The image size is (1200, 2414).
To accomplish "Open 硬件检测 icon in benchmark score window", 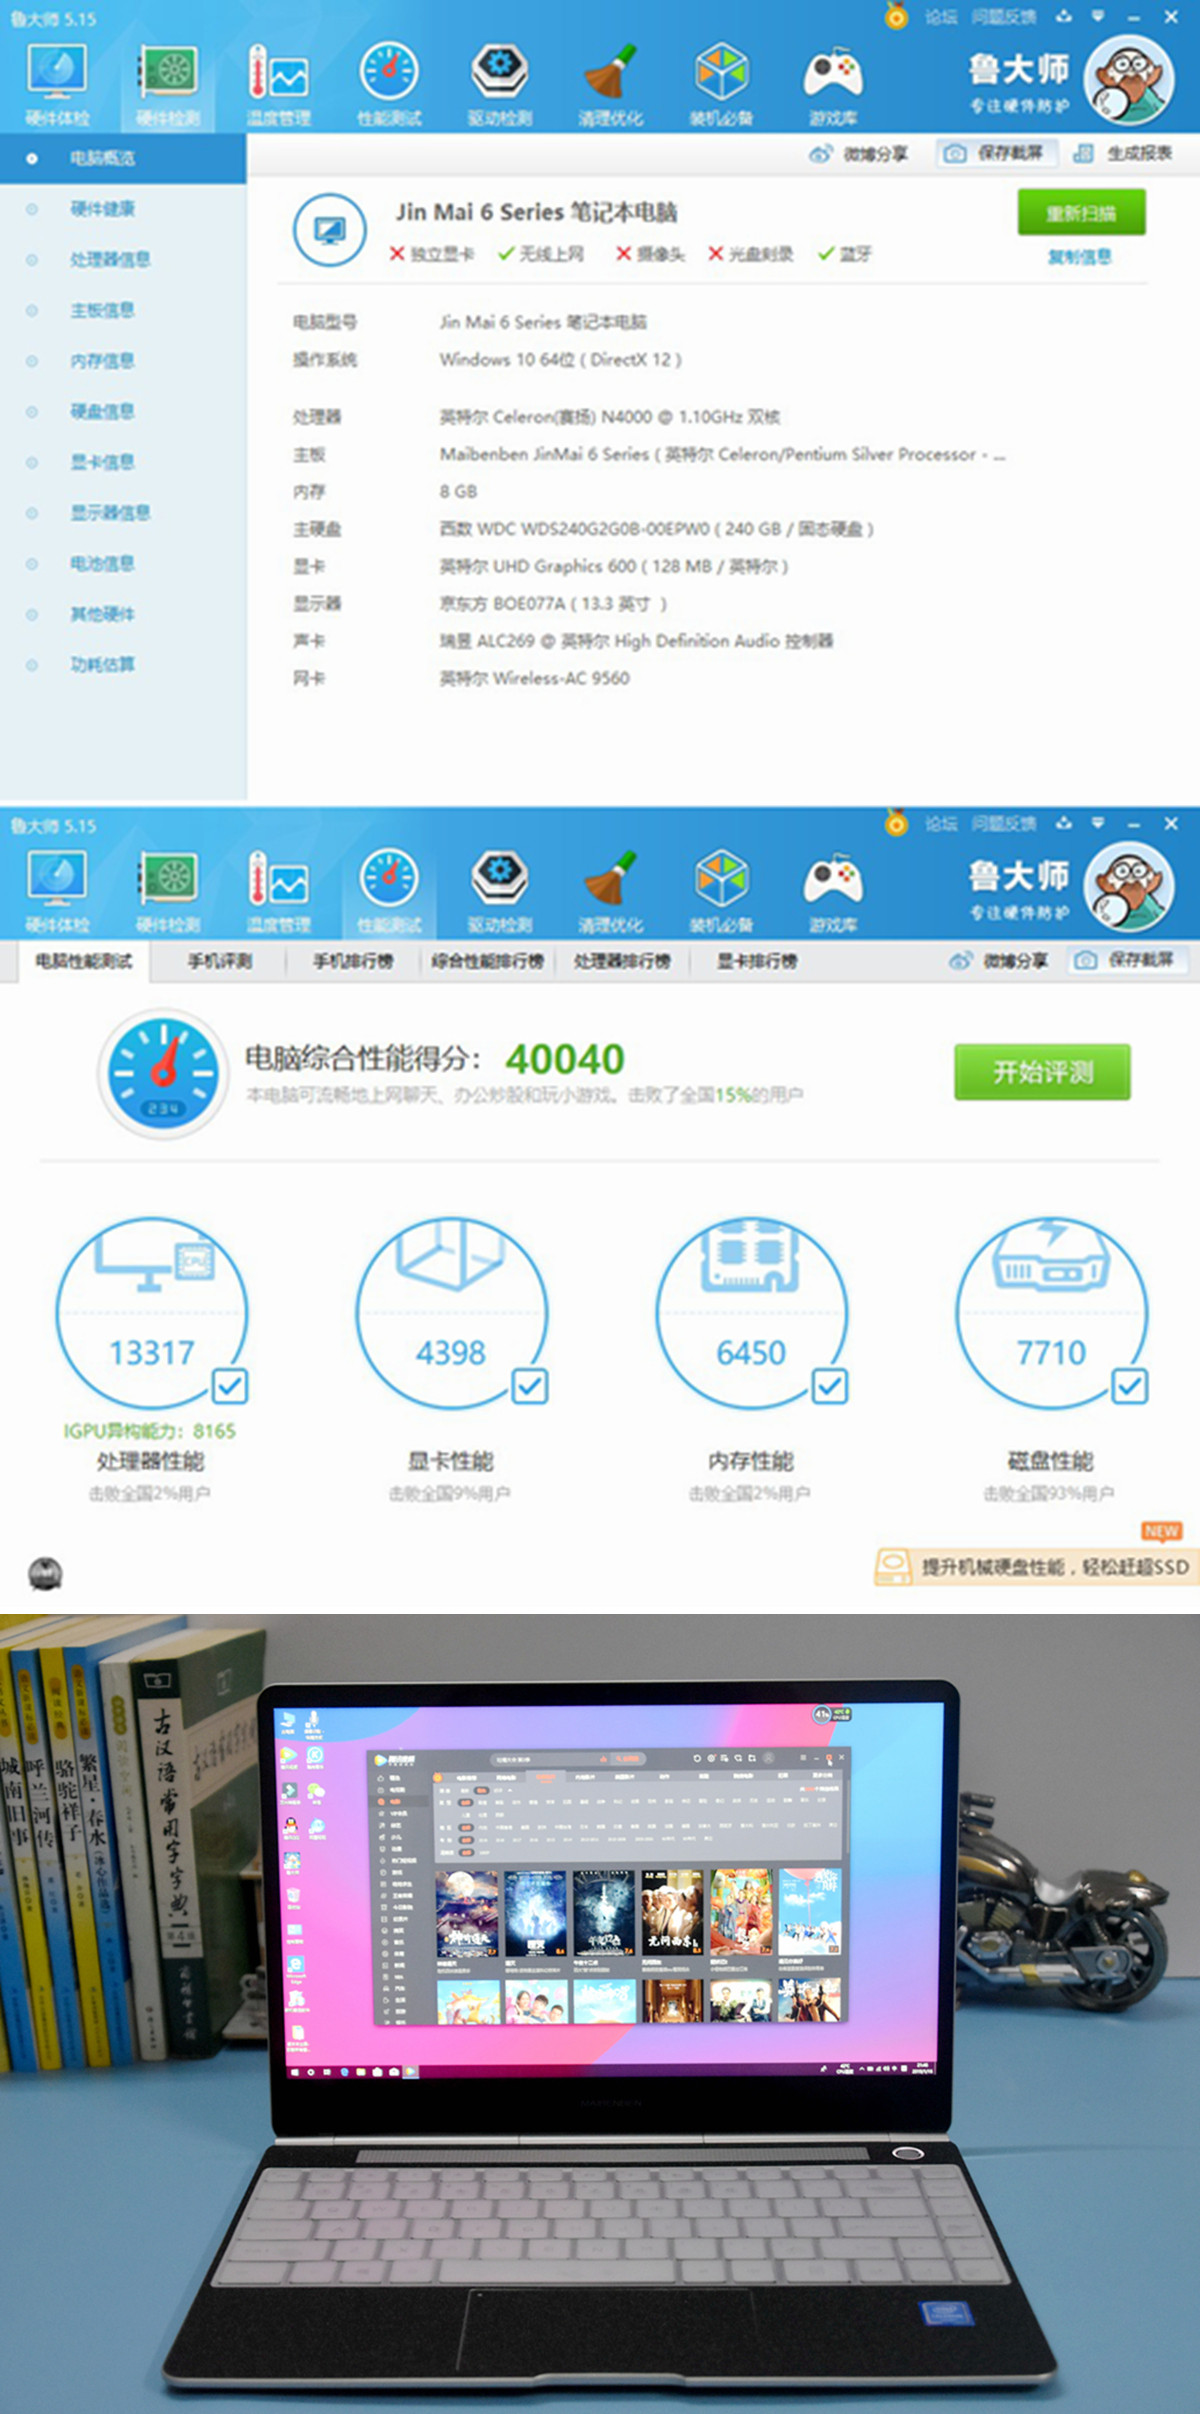I will pos(168,892).
